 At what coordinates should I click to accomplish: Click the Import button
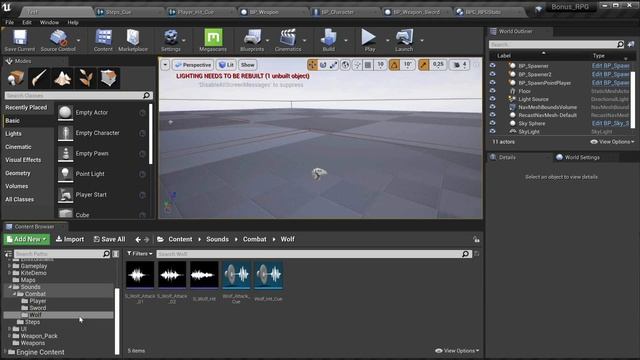[70, 239]
